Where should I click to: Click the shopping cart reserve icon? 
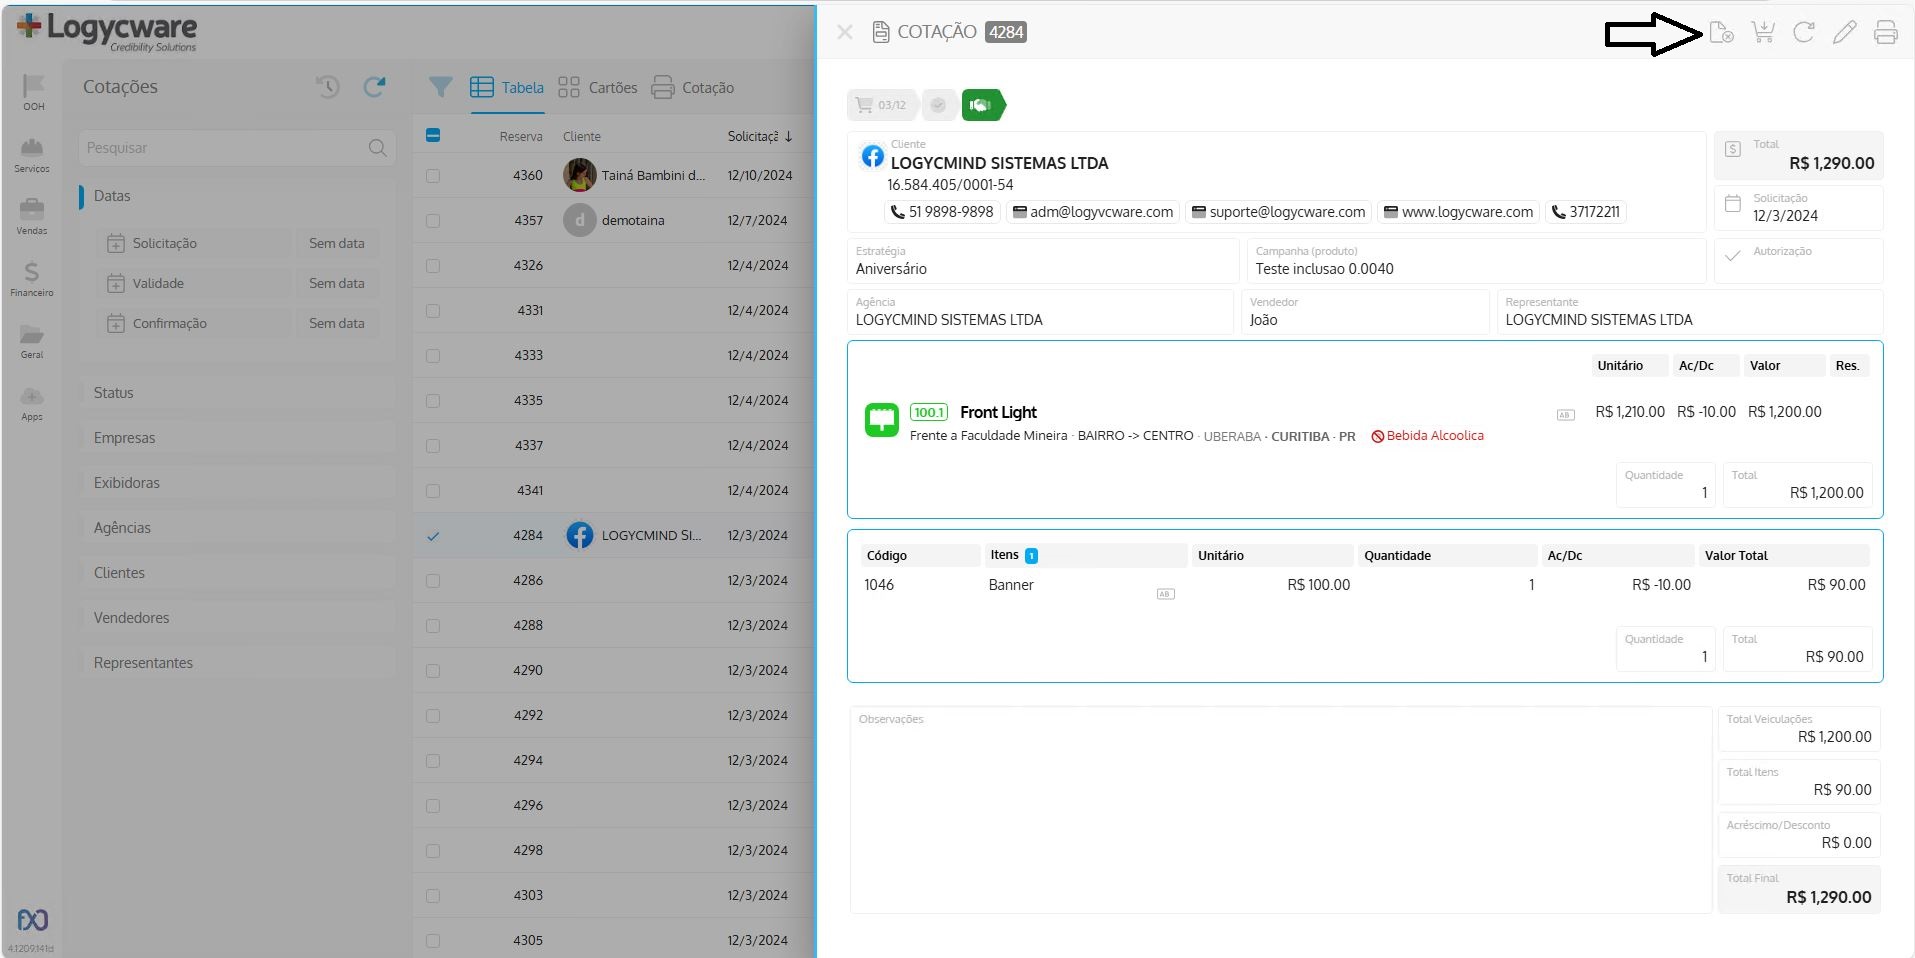pos(1763,33)
